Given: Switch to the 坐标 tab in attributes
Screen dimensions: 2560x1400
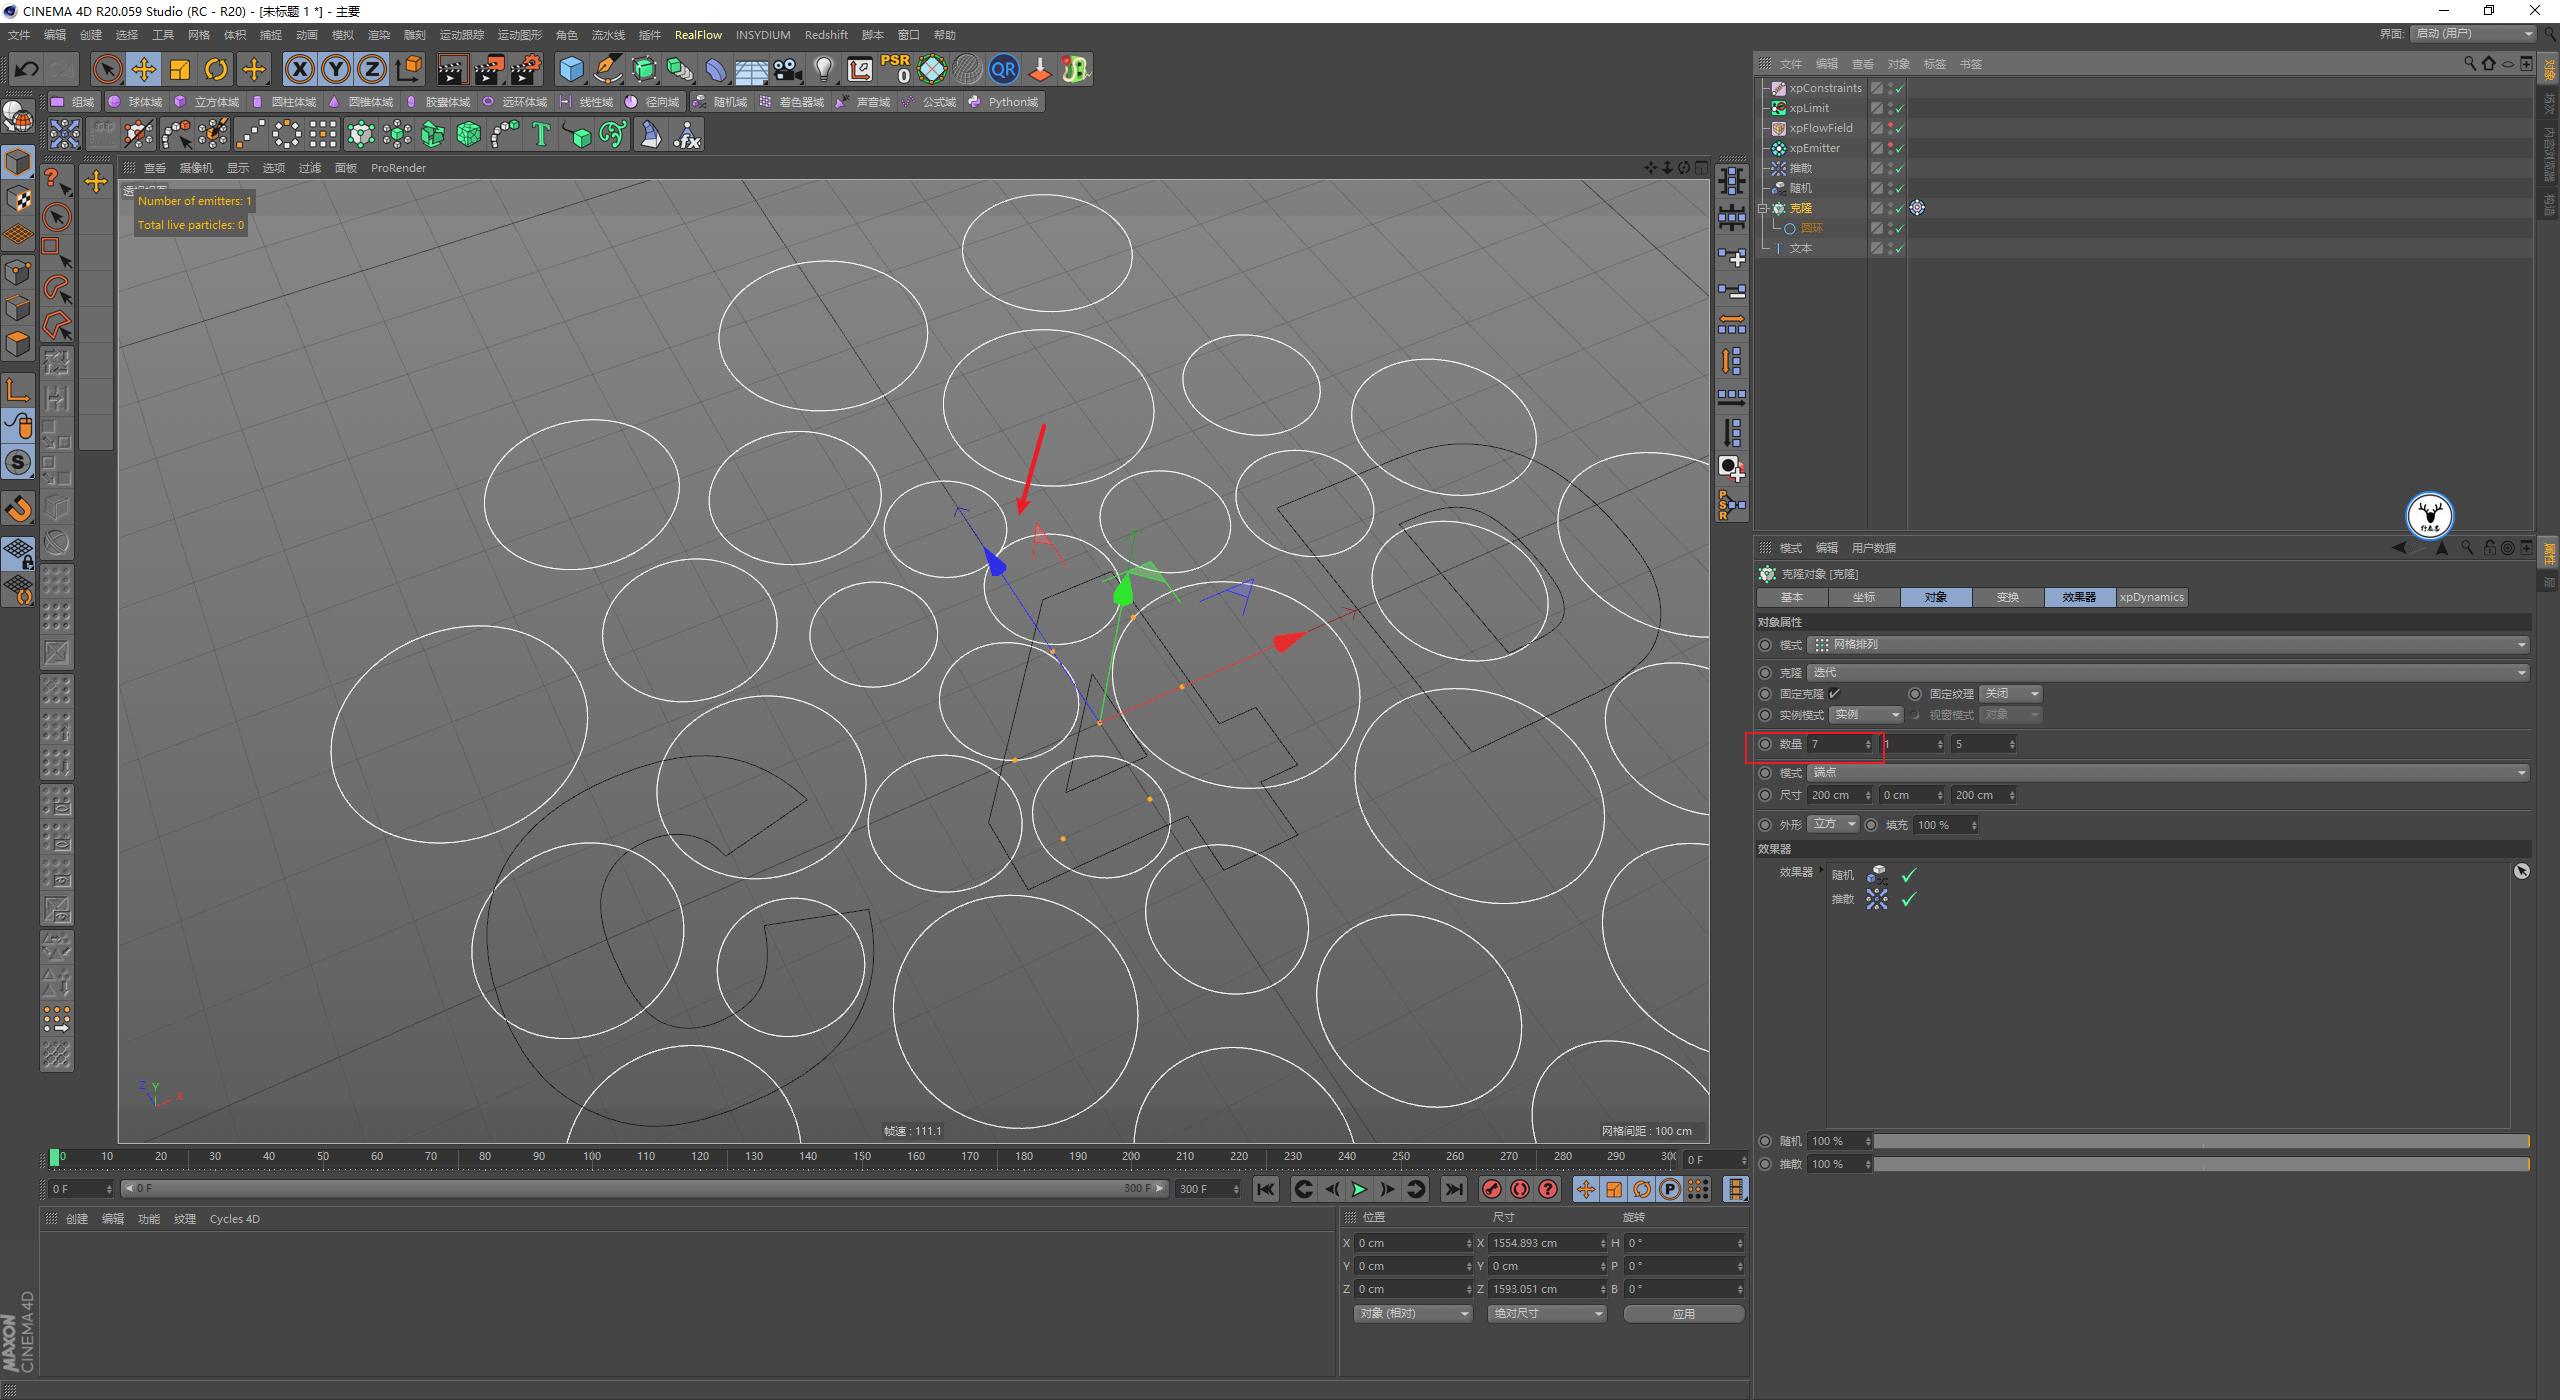Looking at the screenshot, I should tap(1864, 597).
